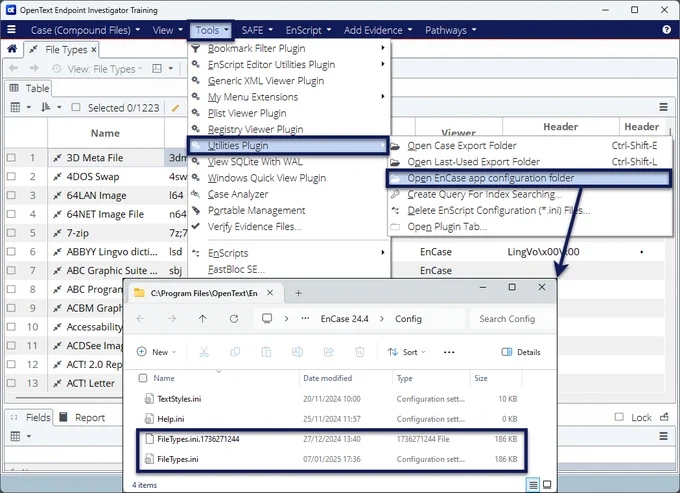Check the box for ACDSee row 11
Image resolution: width=680 pixels, height=493 pixels.
coord(11,345)
